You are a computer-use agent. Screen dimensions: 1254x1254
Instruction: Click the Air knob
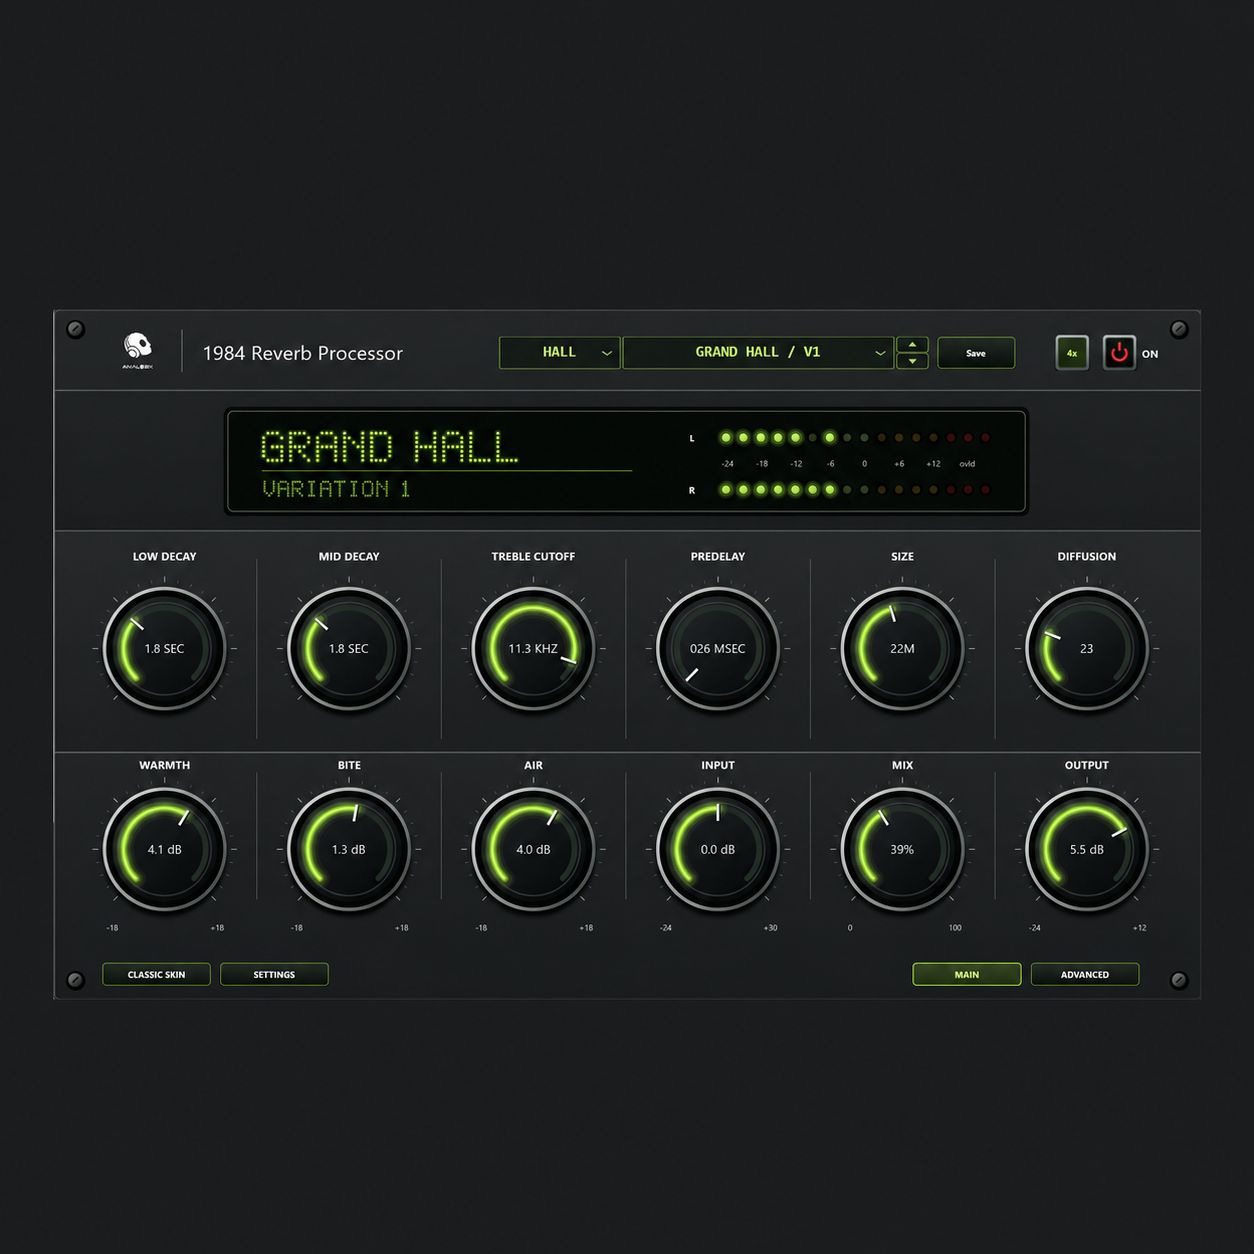coord(533,850)
